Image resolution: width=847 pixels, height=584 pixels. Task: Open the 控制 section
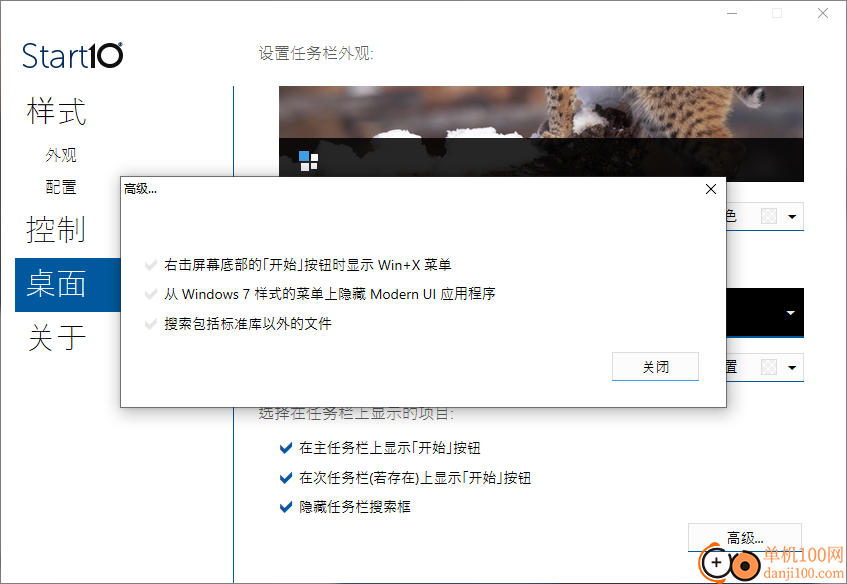coord(56,229)
